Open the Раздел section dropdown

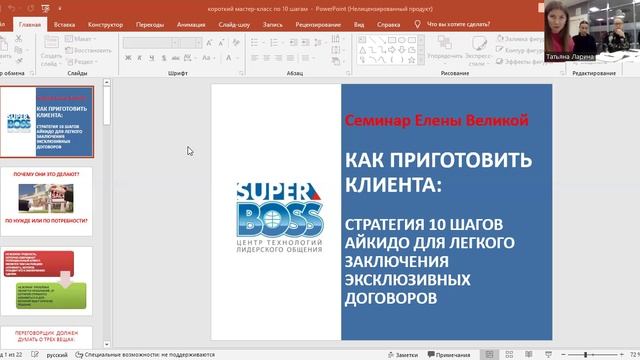click(x=82, y=62)
